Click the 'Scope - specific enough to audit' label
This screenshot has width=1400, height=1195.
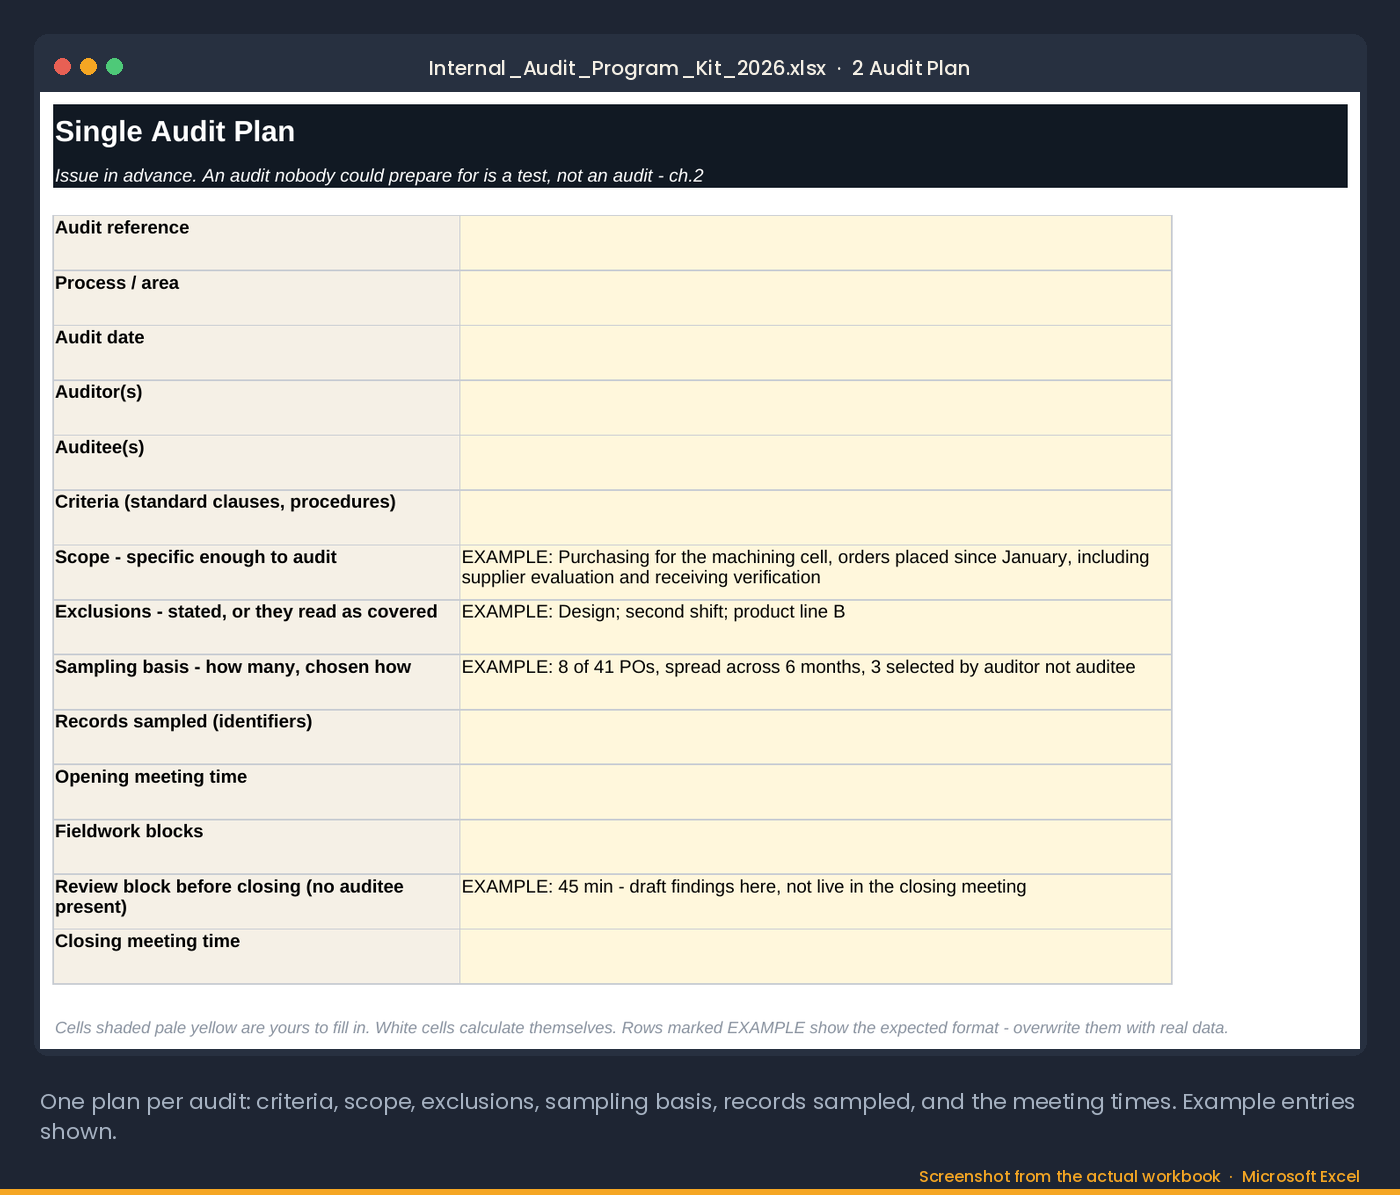click(256, 573)
